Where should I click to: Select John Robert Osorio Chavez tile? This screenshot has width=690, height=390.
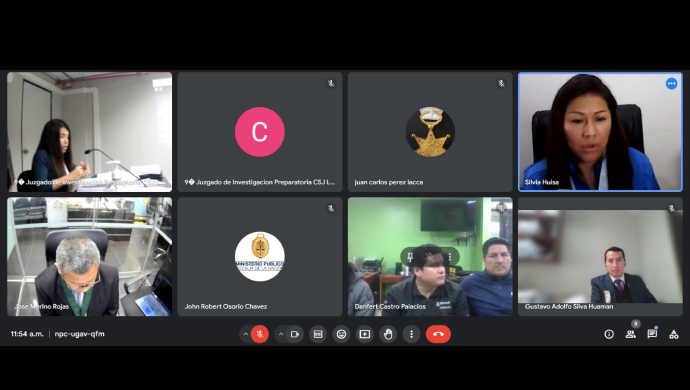click(260, 257)
